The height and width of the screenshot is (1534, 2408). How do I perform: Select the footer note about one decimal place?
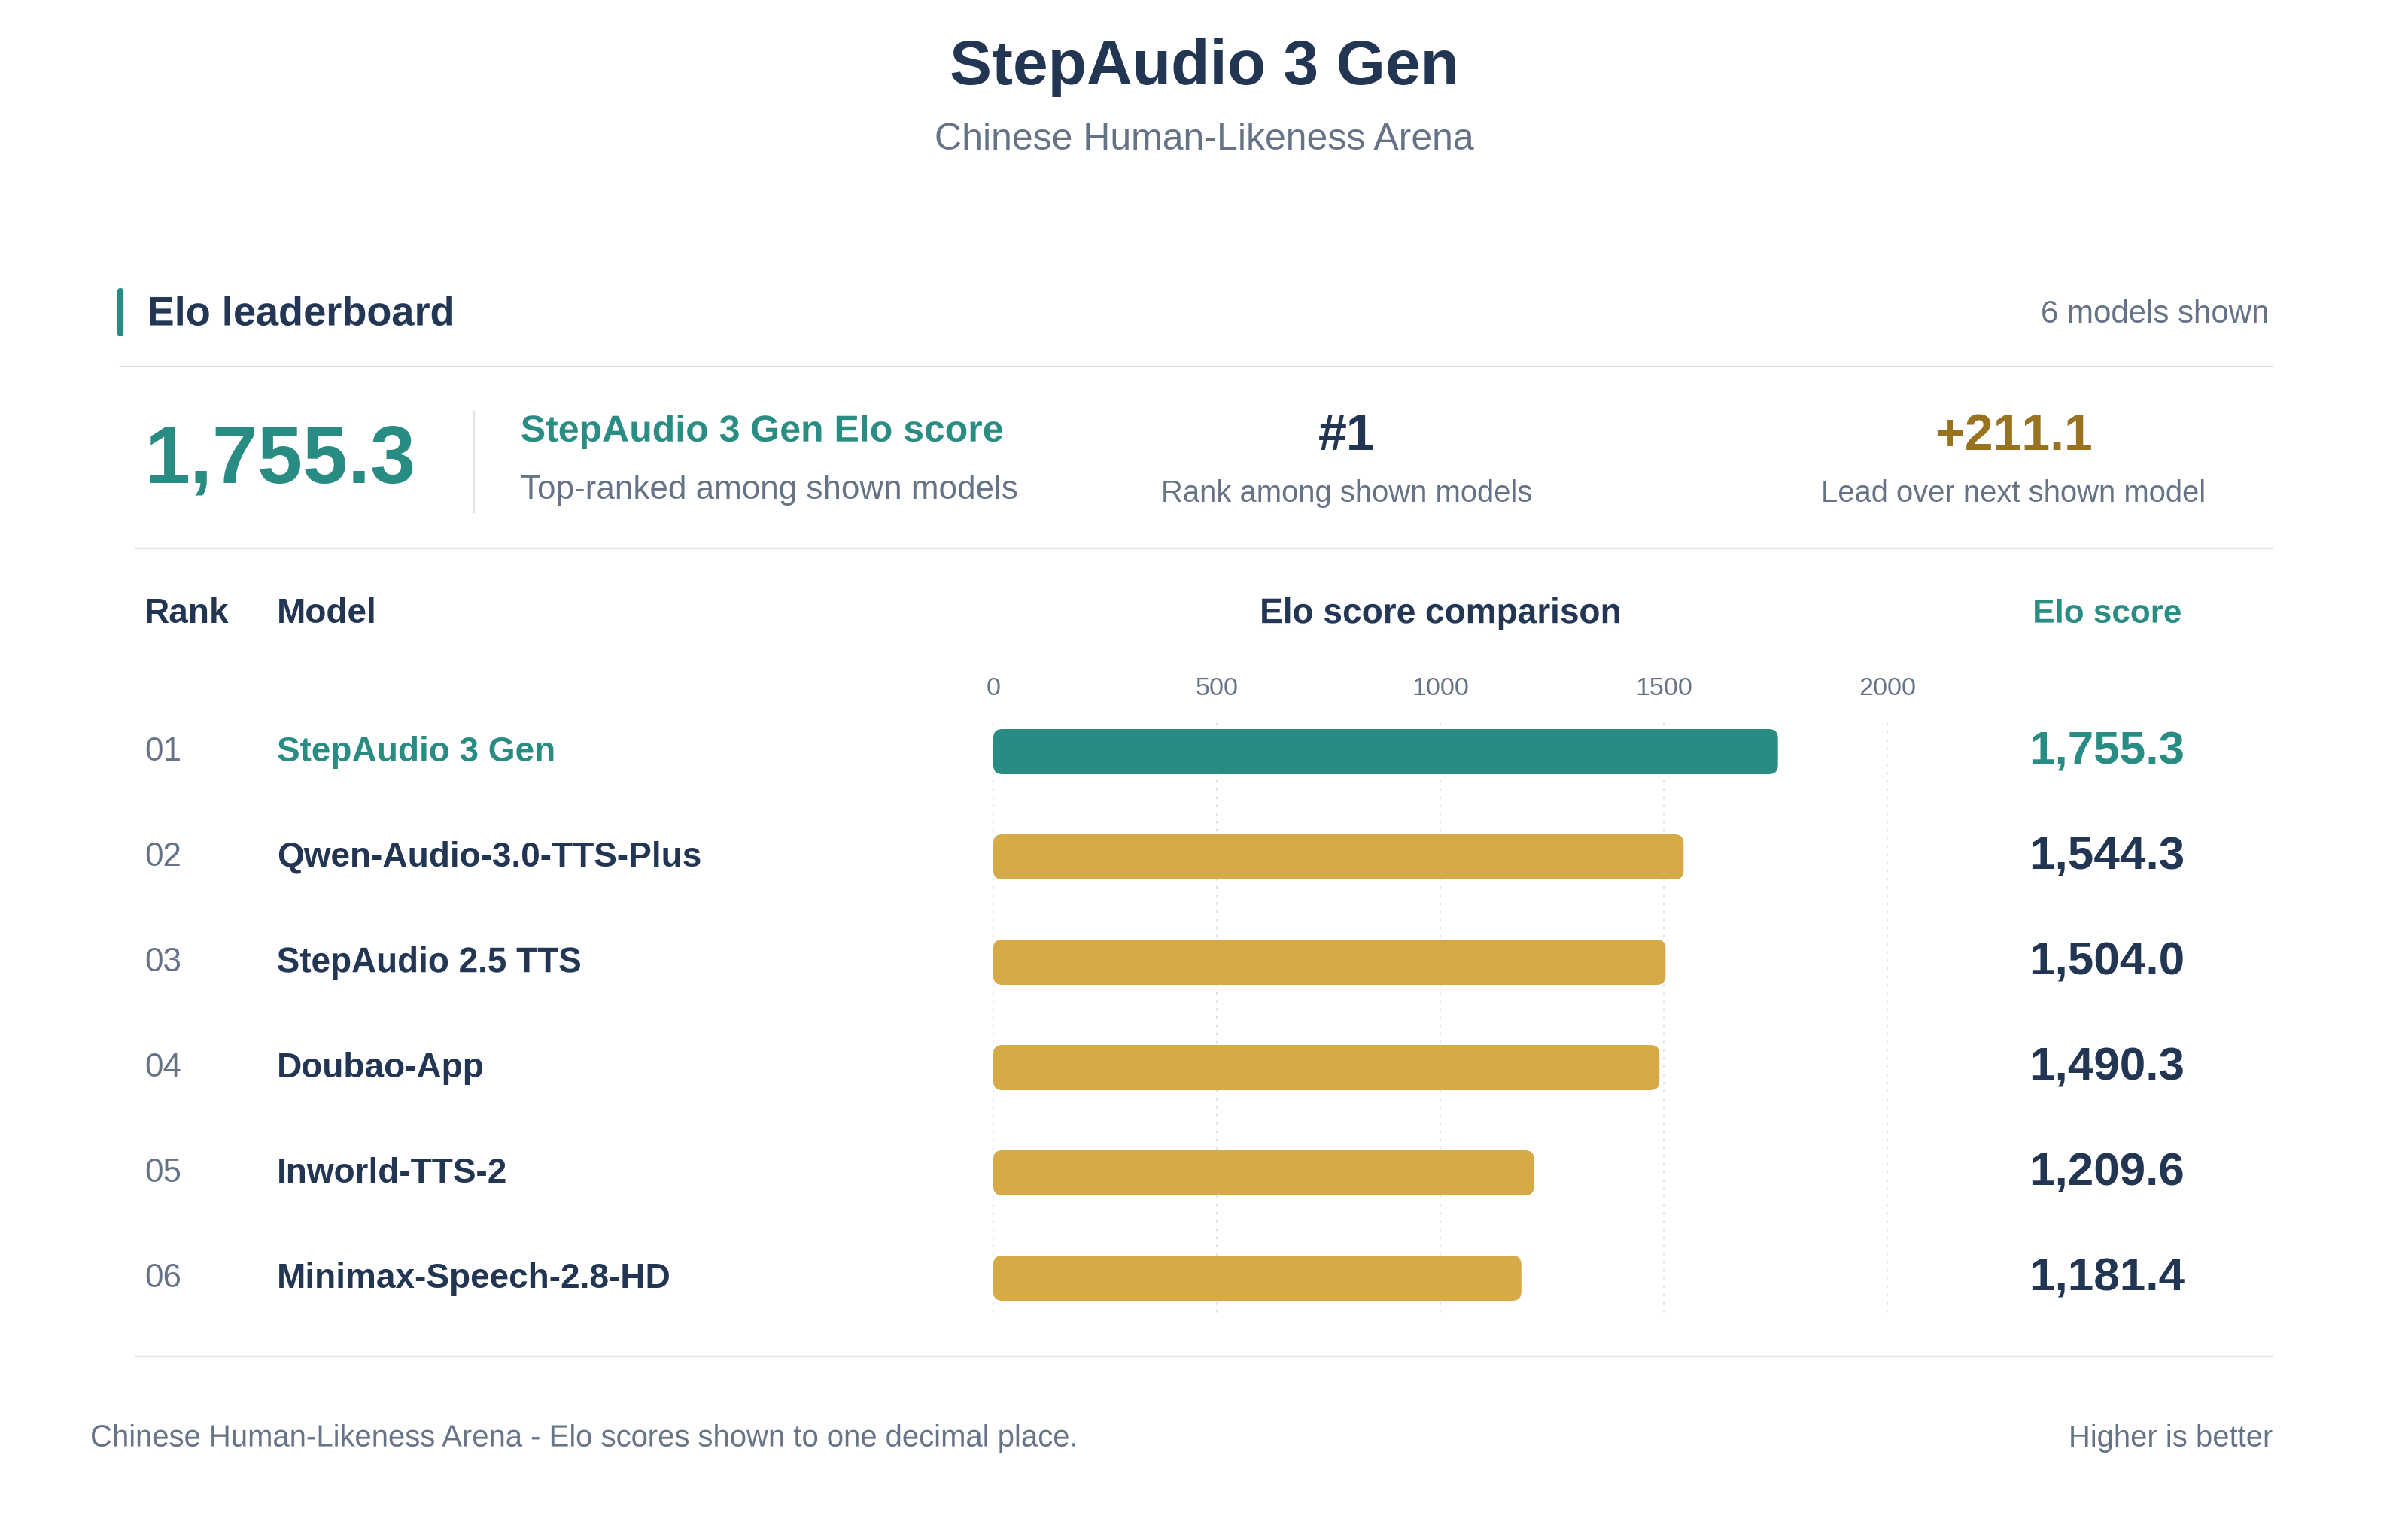point(584,1437)
